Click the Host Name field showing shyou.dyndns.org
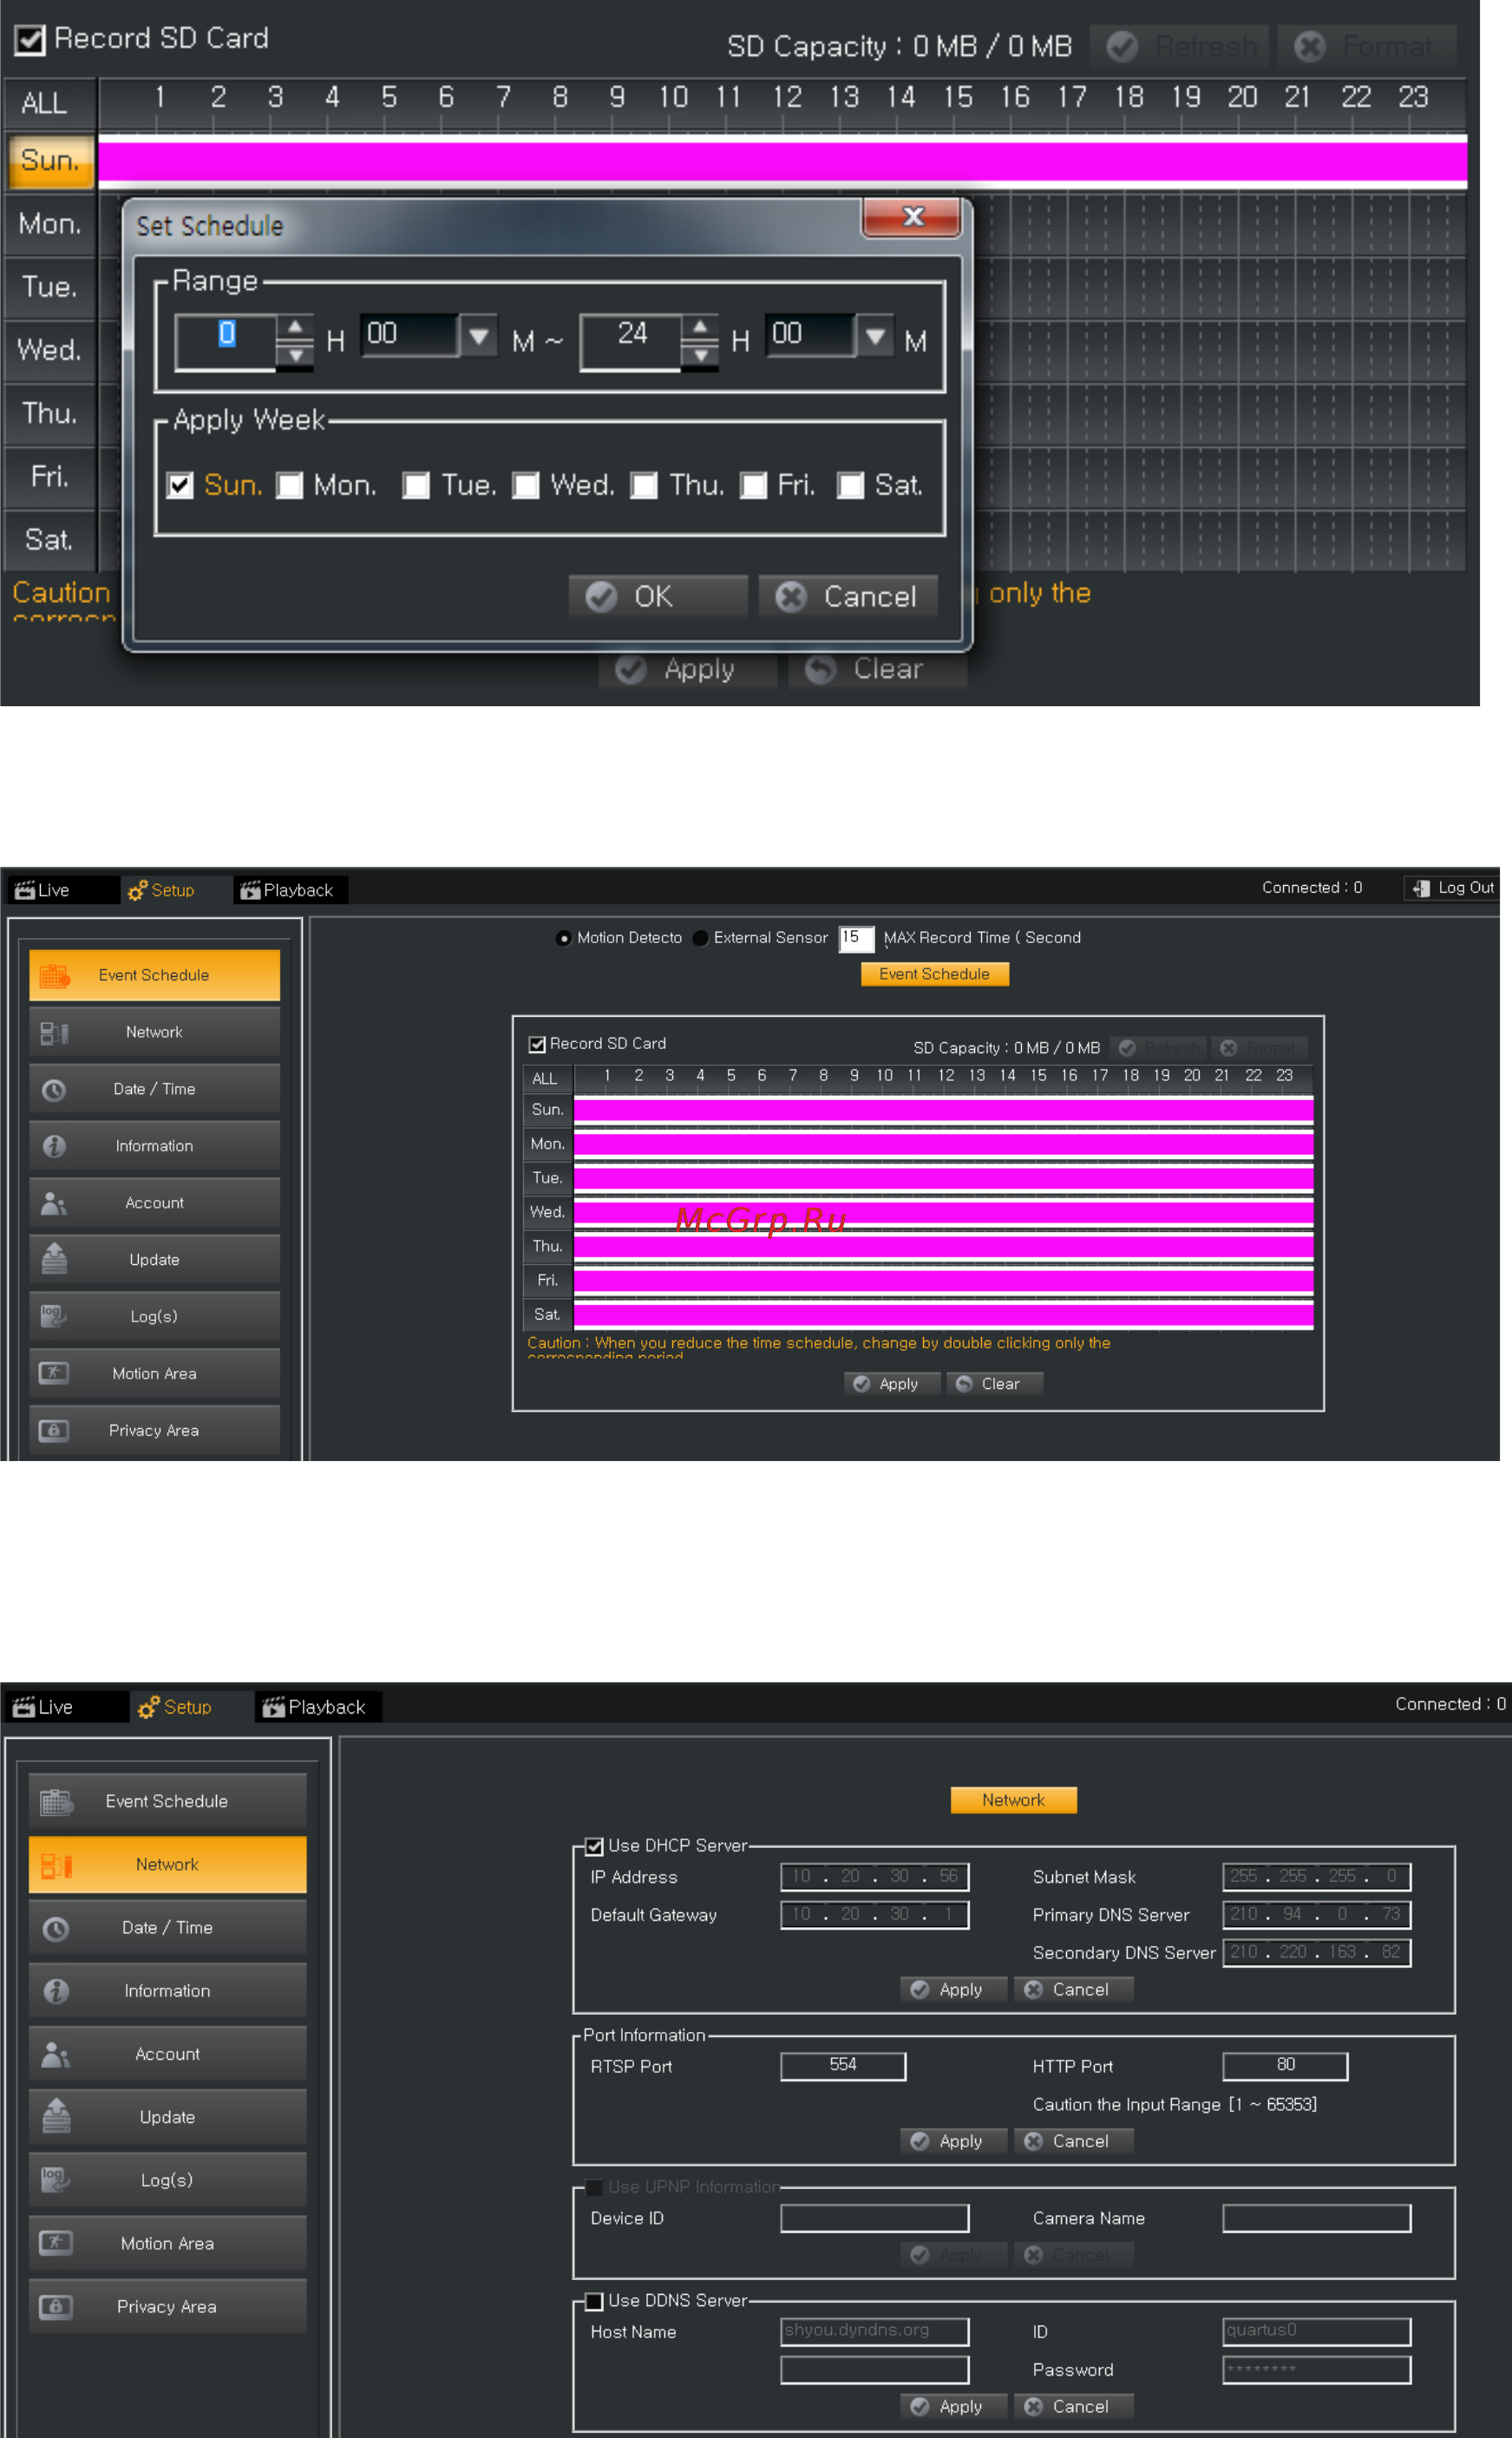 874,2330
